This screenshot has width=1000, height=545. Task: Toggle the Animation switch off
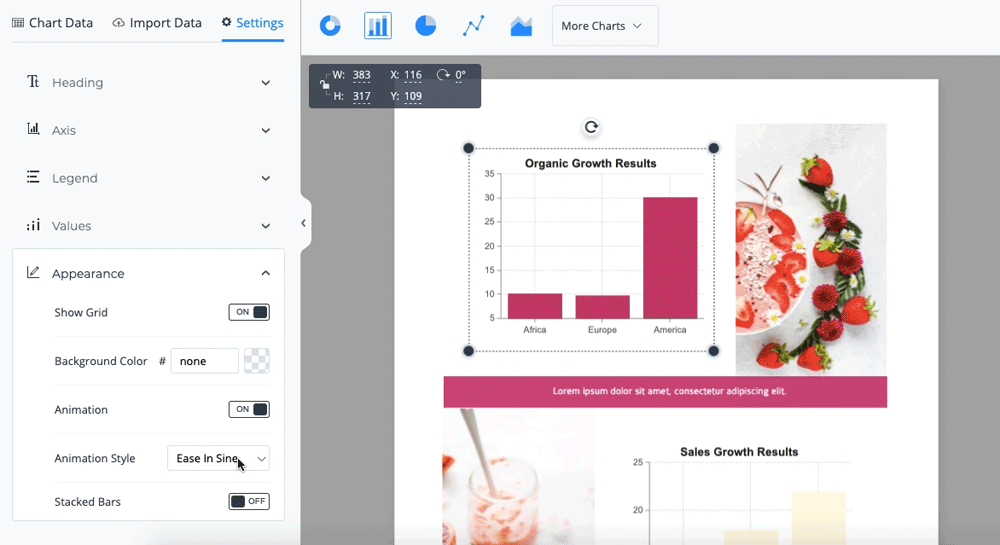tap(249, 409)
